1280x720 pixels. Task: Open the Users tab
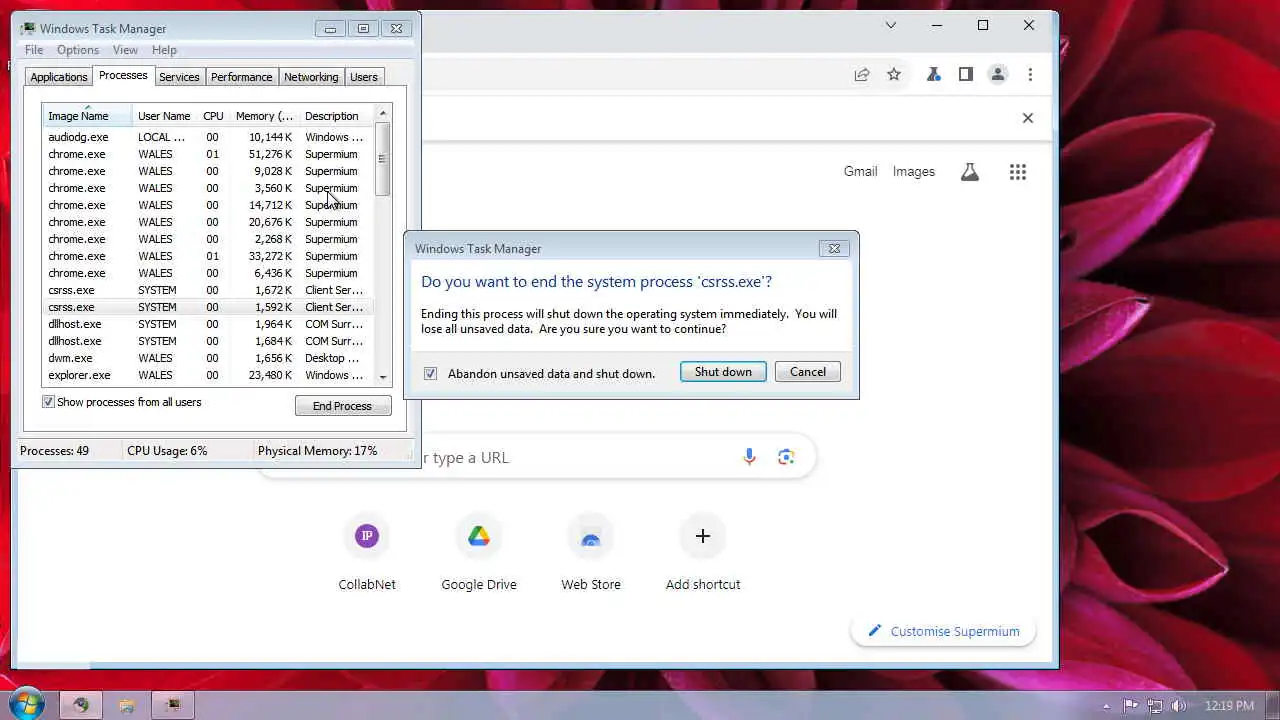point(364,77)
